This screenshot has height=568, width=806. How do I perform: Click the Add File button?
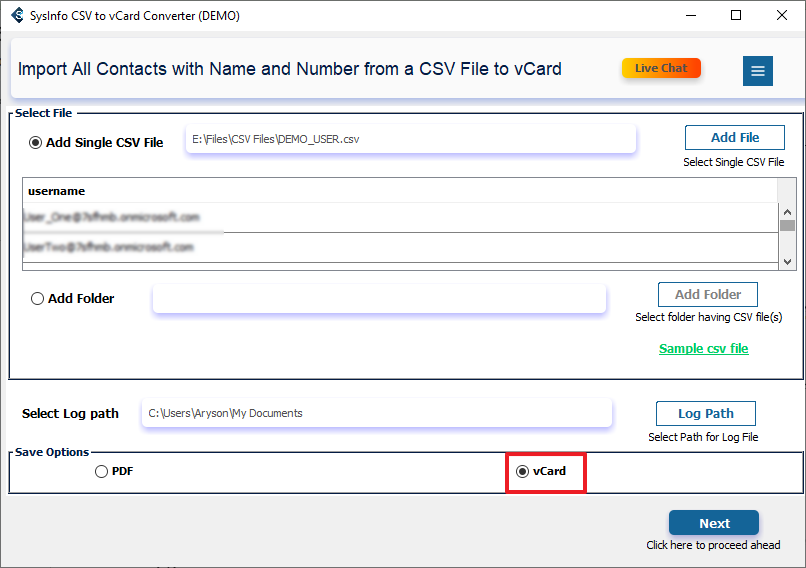735,138
